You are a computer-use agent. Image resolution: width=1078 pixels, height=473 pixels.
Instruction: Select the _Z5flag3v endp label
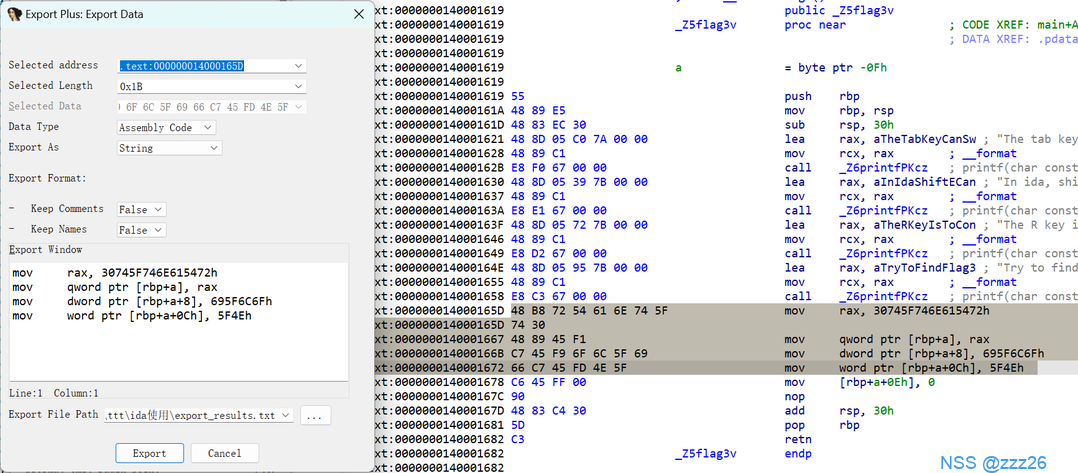[705, 453]
